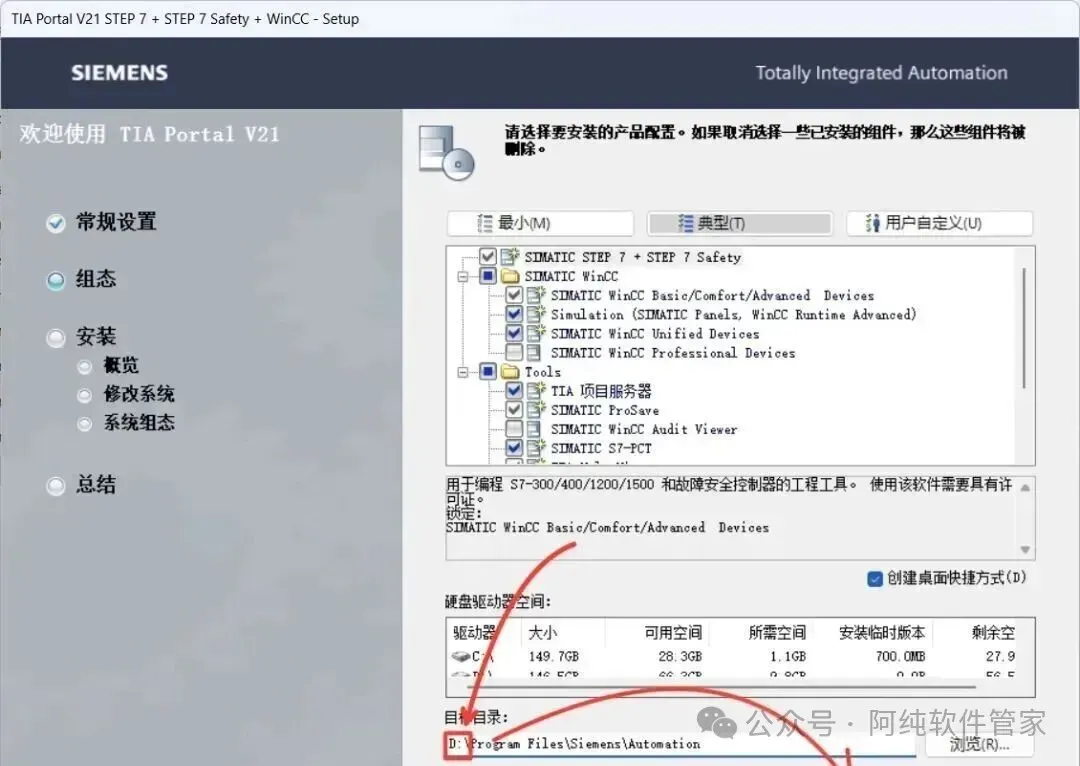Select the 常规设置 step in the sidebar

coord(101,222)
